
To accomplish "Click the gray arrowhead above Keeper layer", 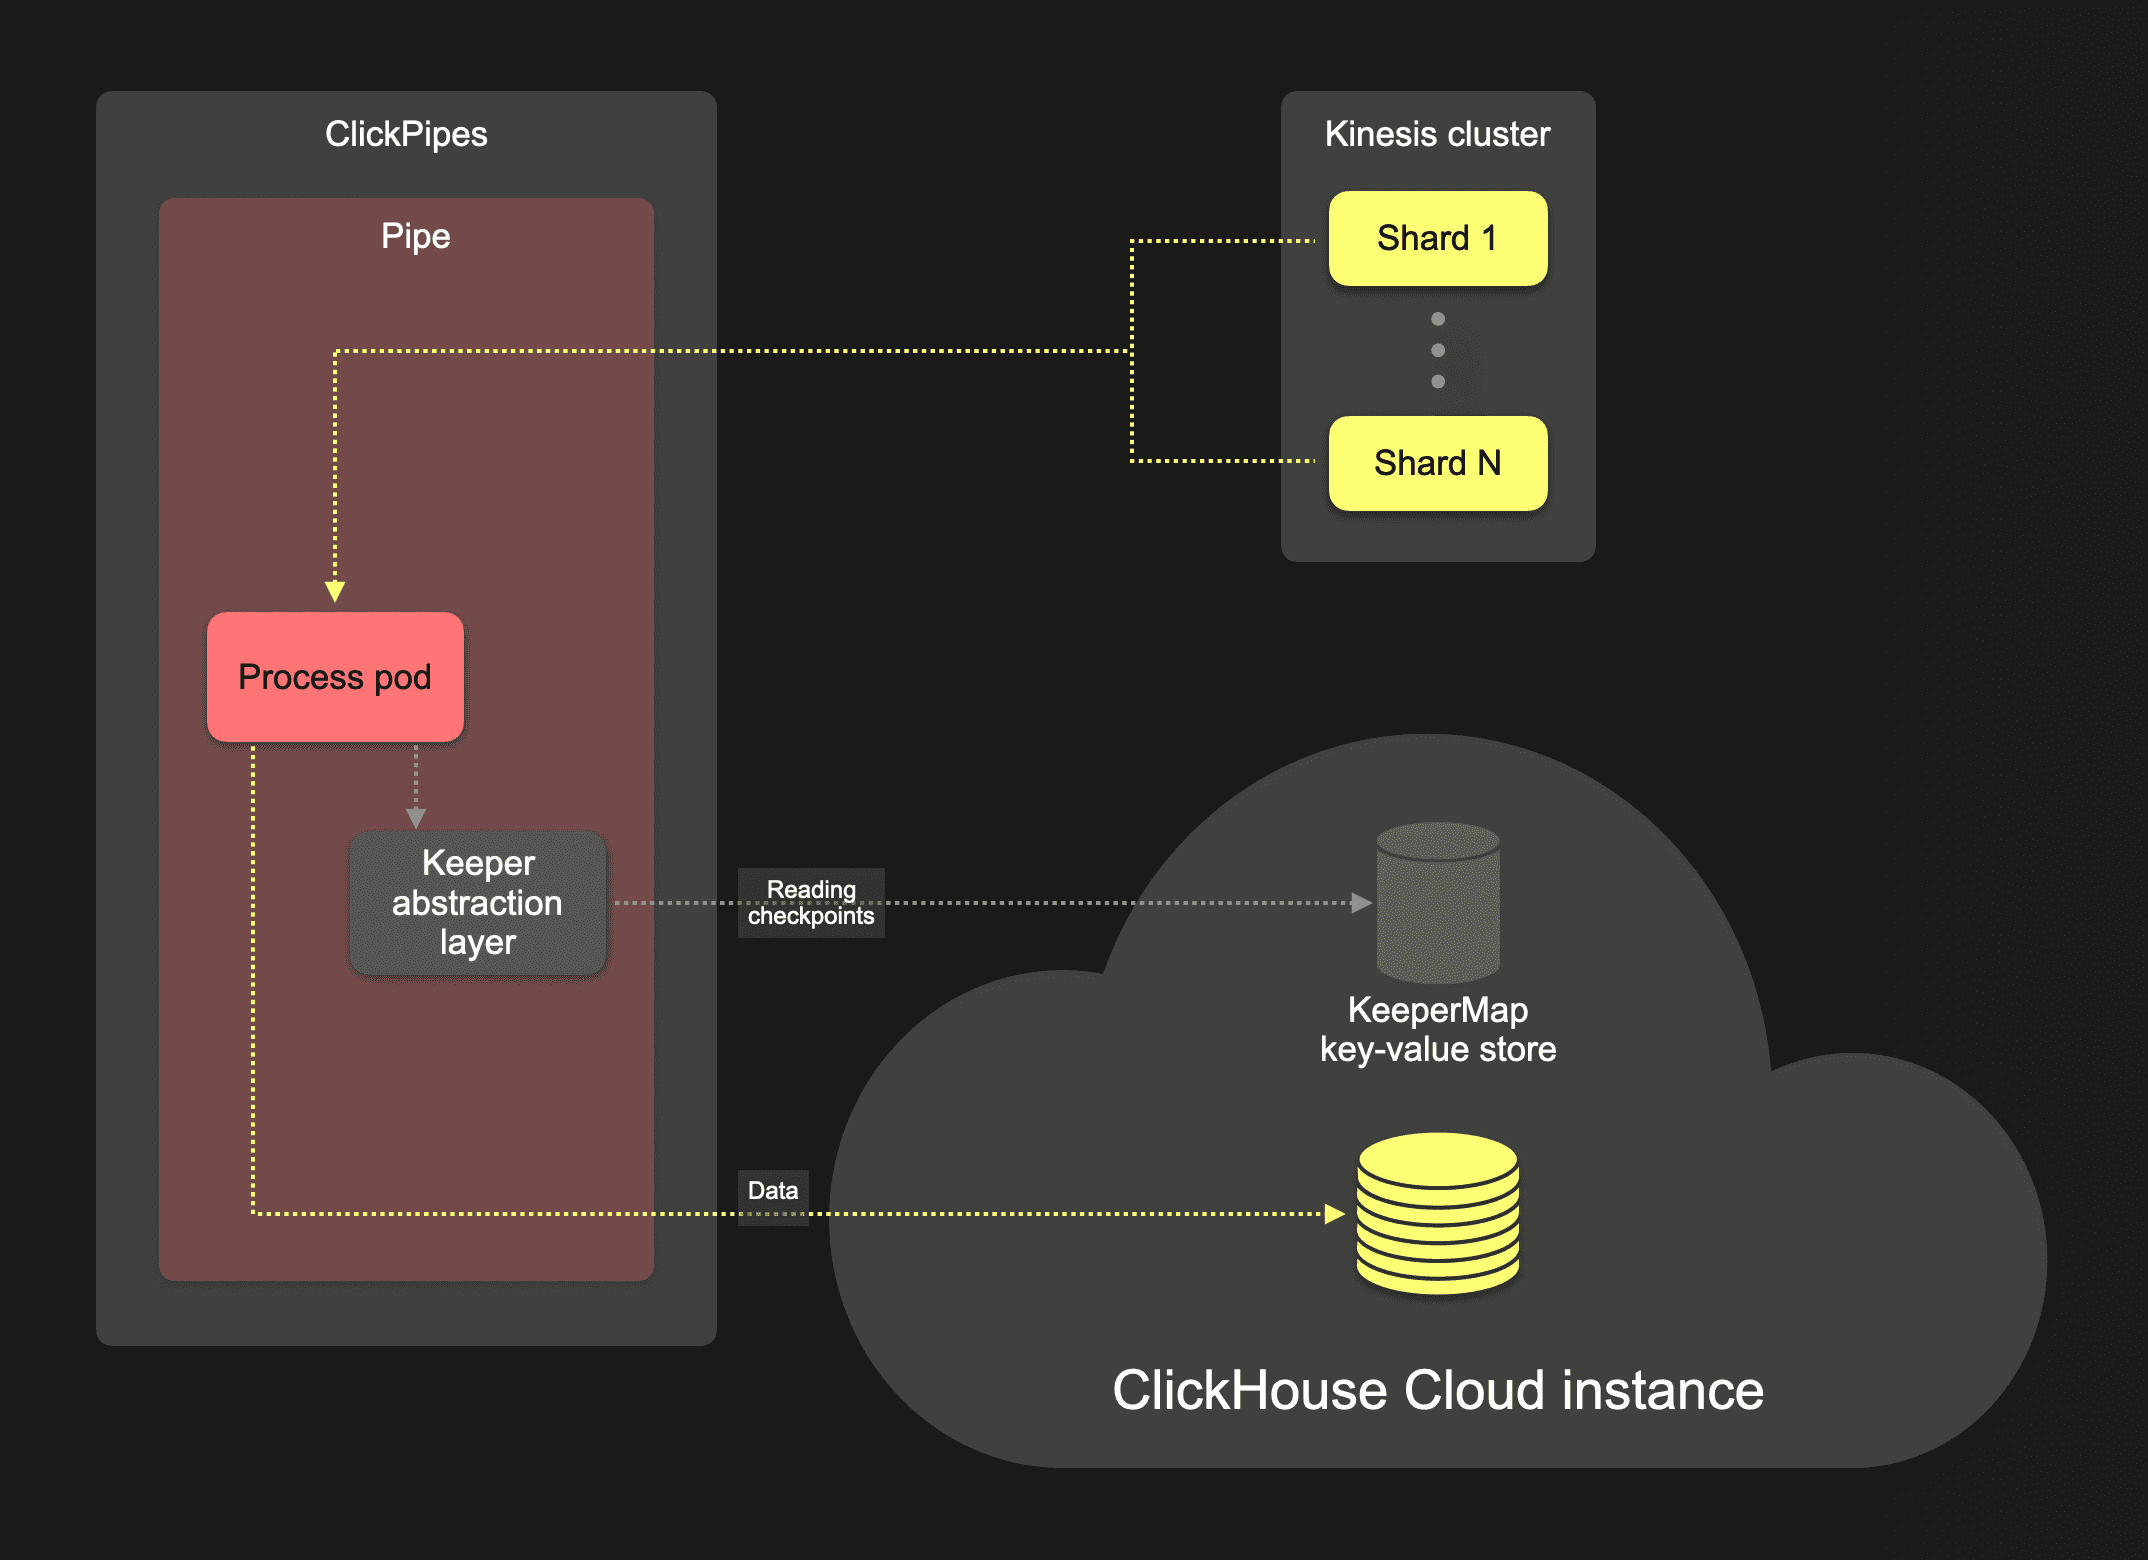I will 416,818.
